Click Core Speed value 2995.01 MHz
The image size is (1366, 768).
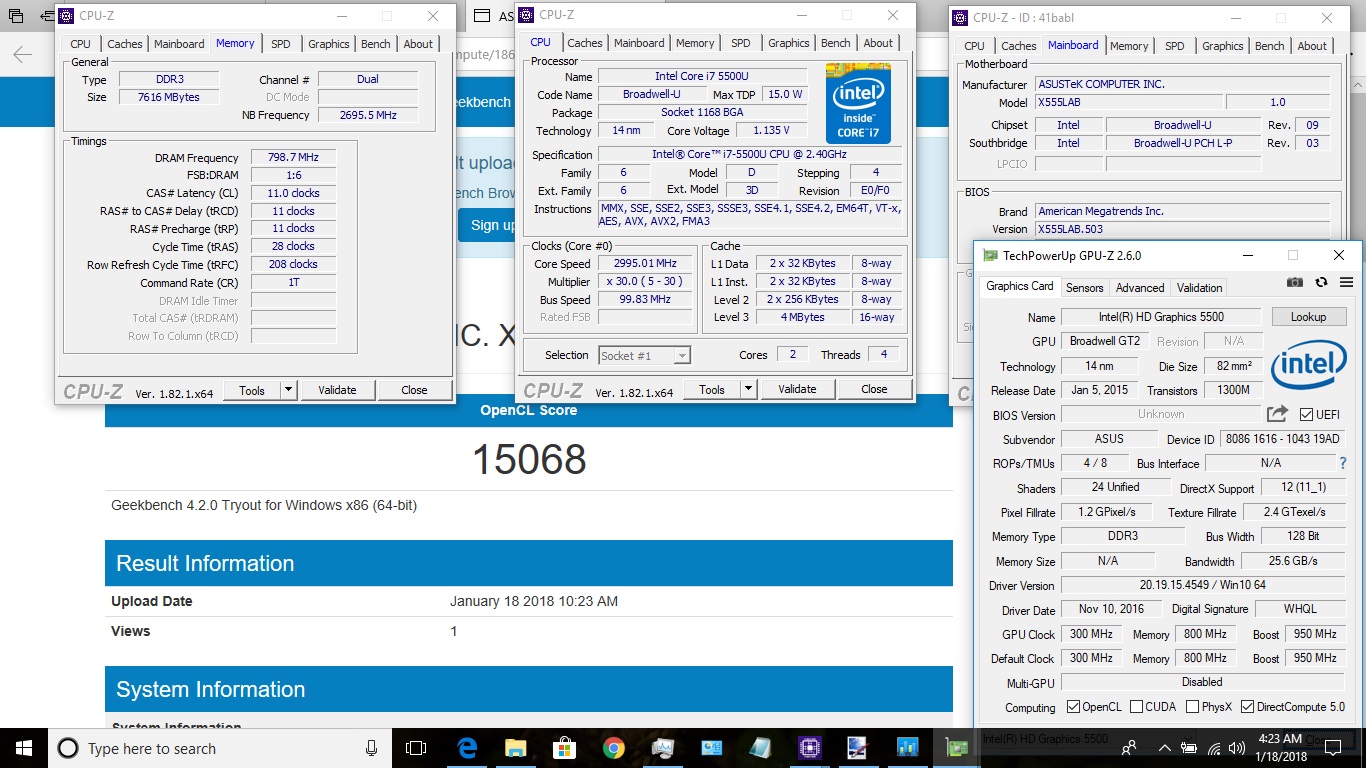(645, 263)
